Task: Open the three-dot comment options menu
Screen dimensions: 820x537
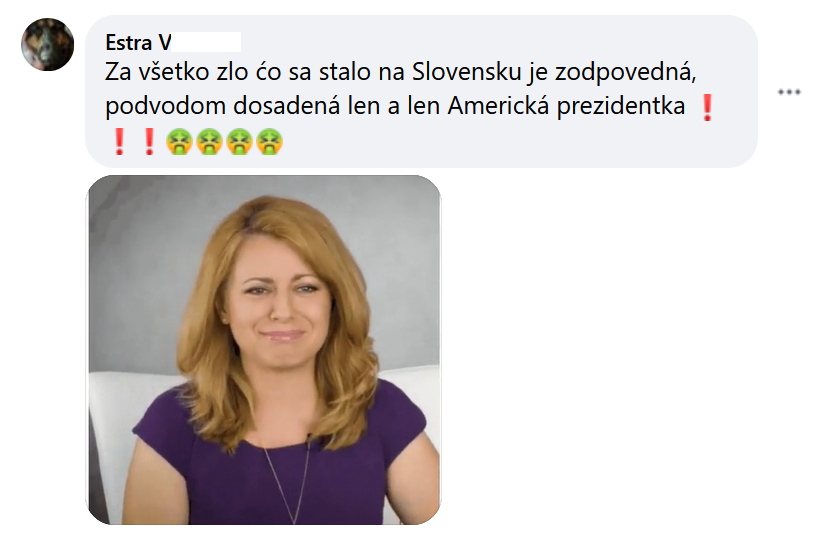Action: point(789,92)
